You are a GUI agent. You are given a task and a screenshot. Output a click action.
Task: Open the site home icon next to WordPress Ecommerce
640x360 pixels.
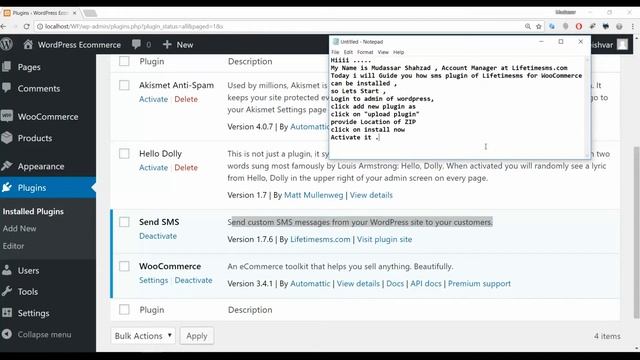pyautogui.click(x=28, y=44)
